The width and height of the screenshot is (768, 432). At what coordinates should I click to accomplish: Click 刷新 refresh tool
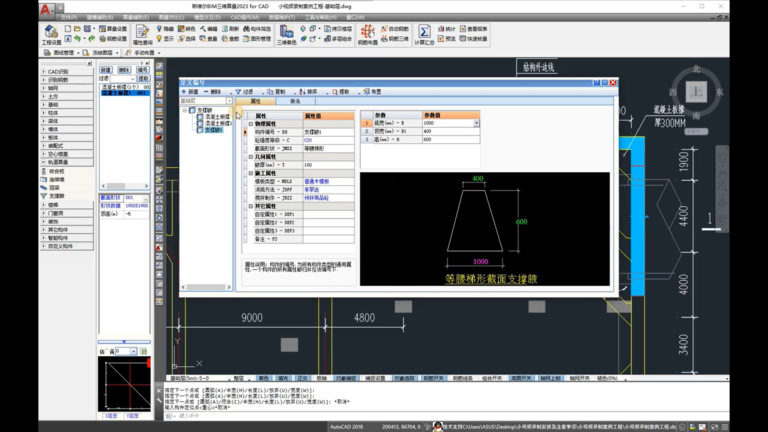pos(230,29)
